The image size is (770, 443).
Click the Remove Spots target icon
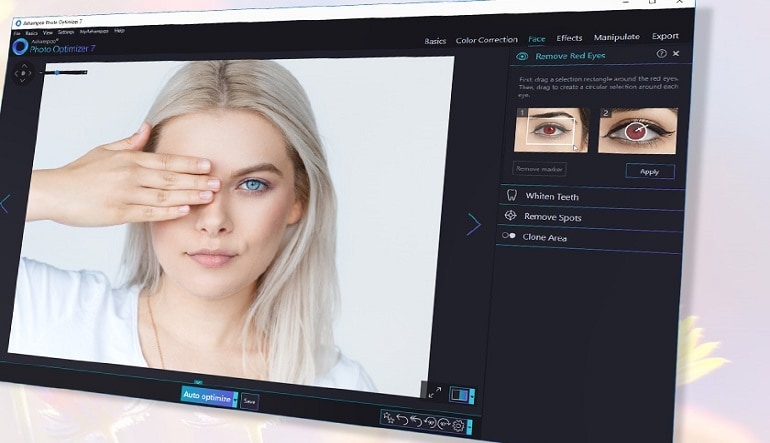(x=511, y=216)
